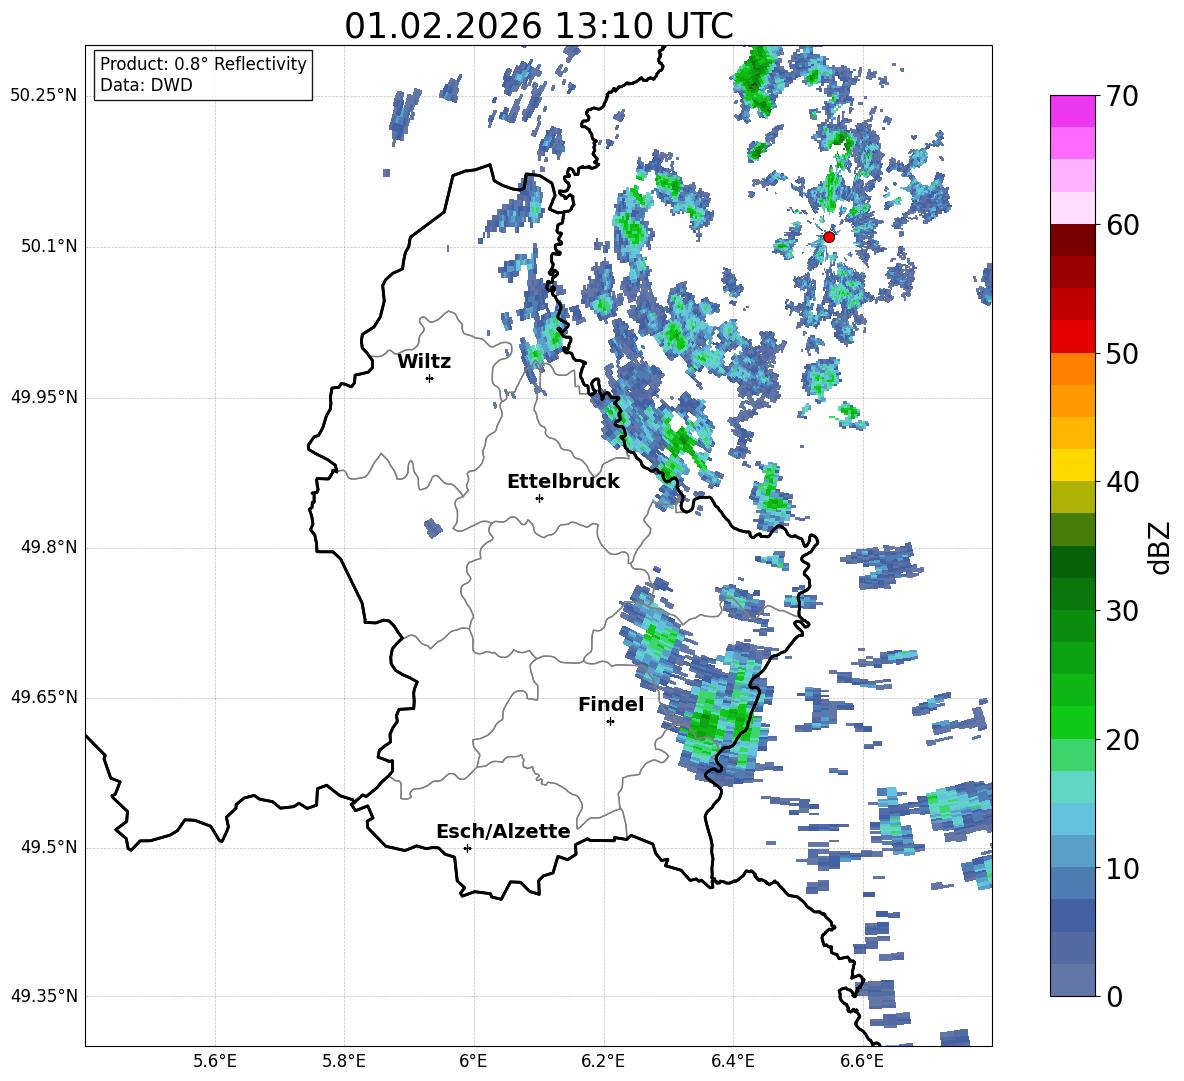
Task: Click the 20 colorbar tick value
Action: tap(1122, 739)
